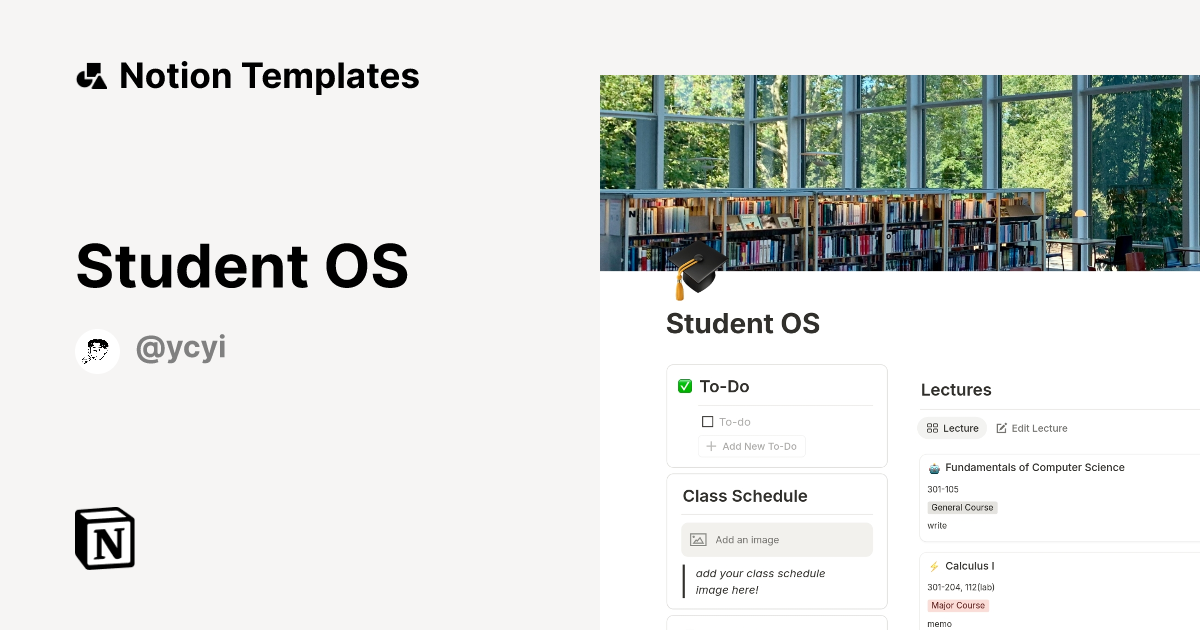1200x630 pixels.
Task: Open the @ycyi profile link
Action: tap(181, 348)
